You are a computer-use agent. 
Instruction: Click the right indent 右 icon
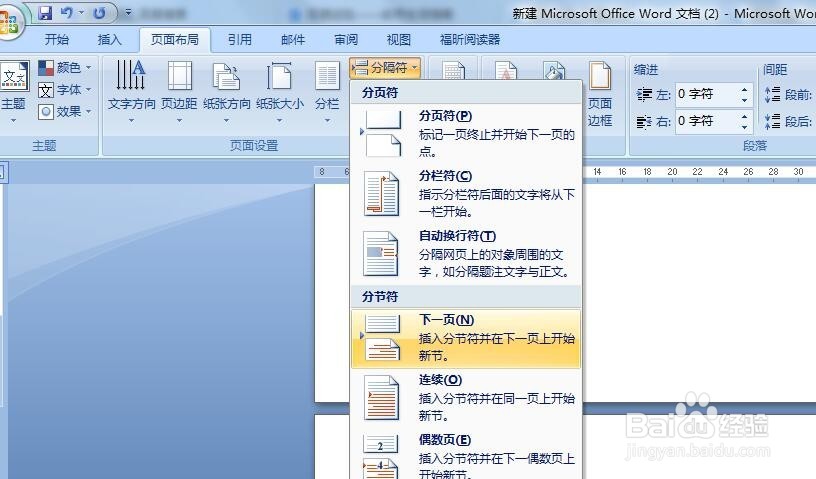point(644,122)
